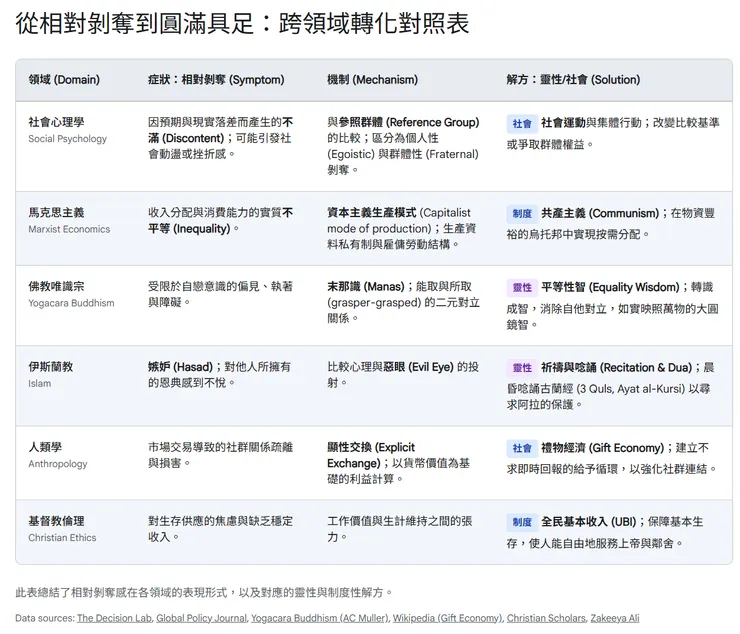Open the Zakeeya Ali source link
This screenshot has width=740, height=634.
(615, 618)
